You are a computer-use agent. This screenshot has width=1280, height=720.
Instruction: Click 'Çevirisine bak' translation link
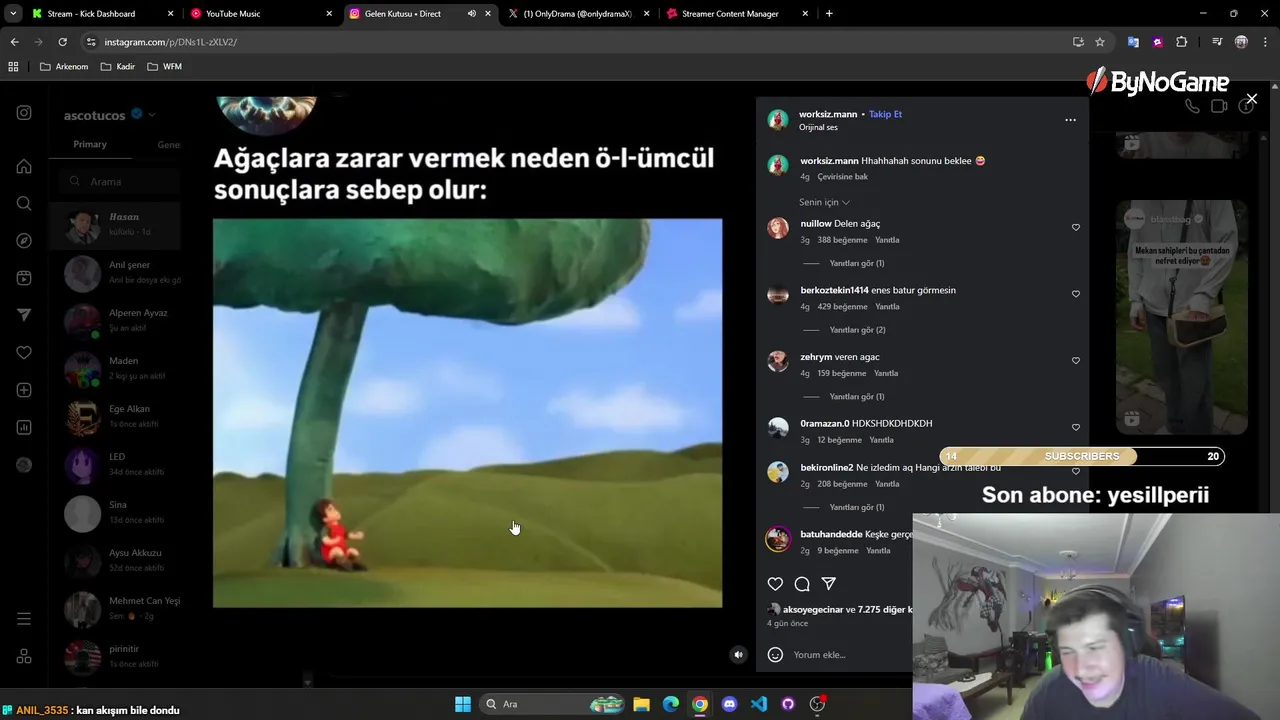tap(843, 177)
